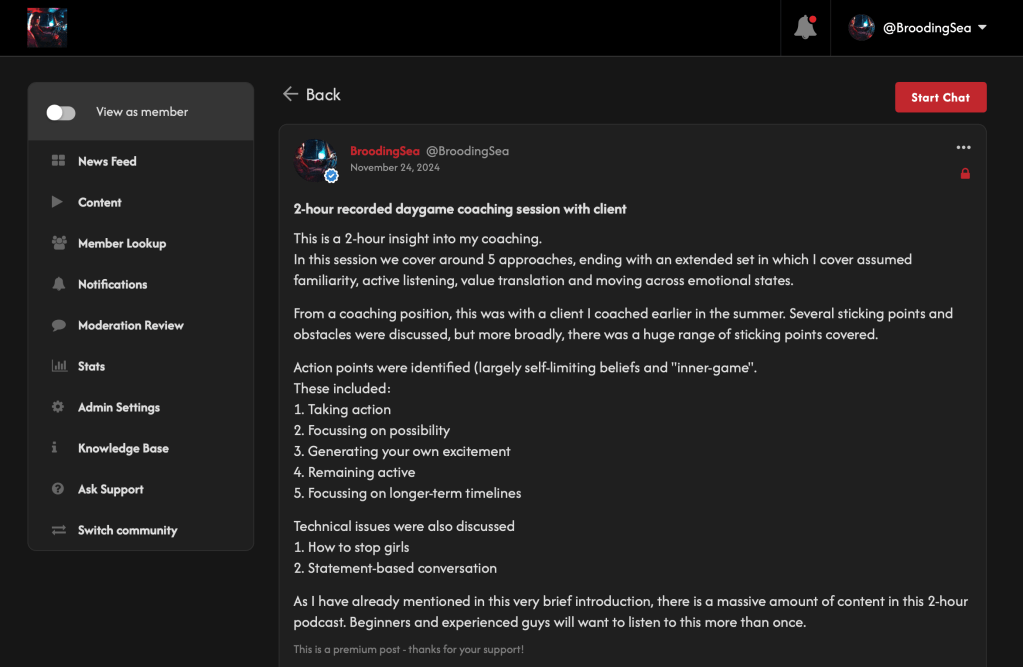Click the BroodingSea author name link

tap(384, 151)
